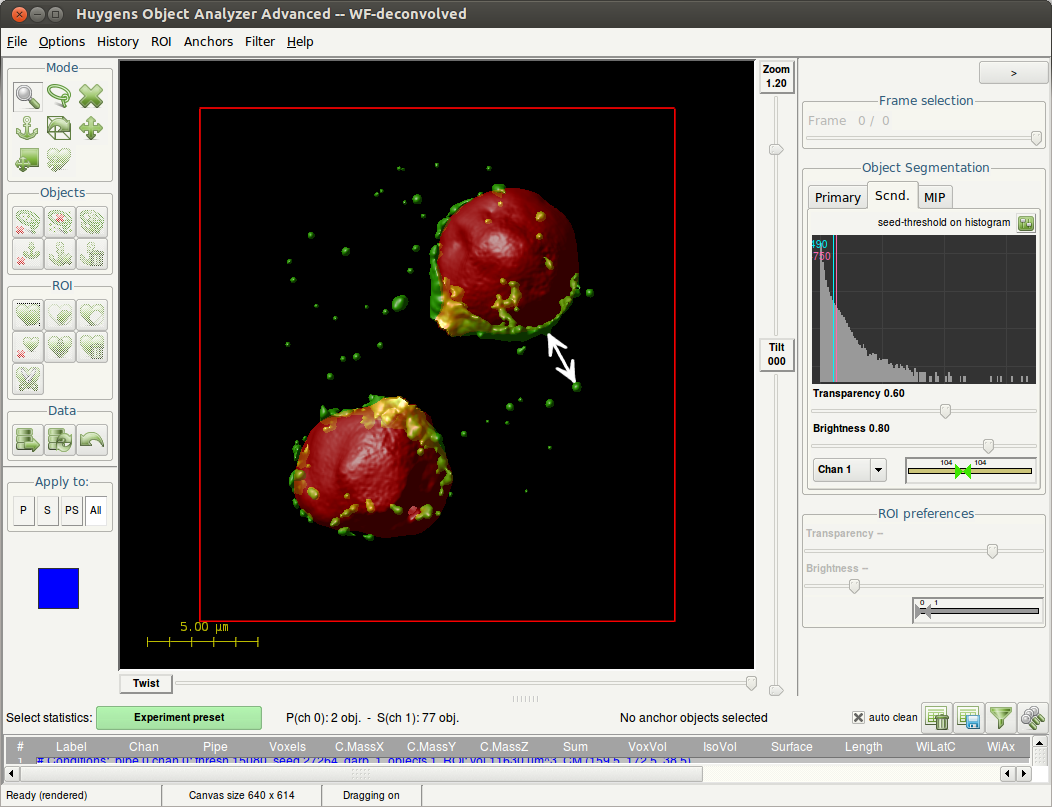Click the delete table trash icon

(937, 717)
